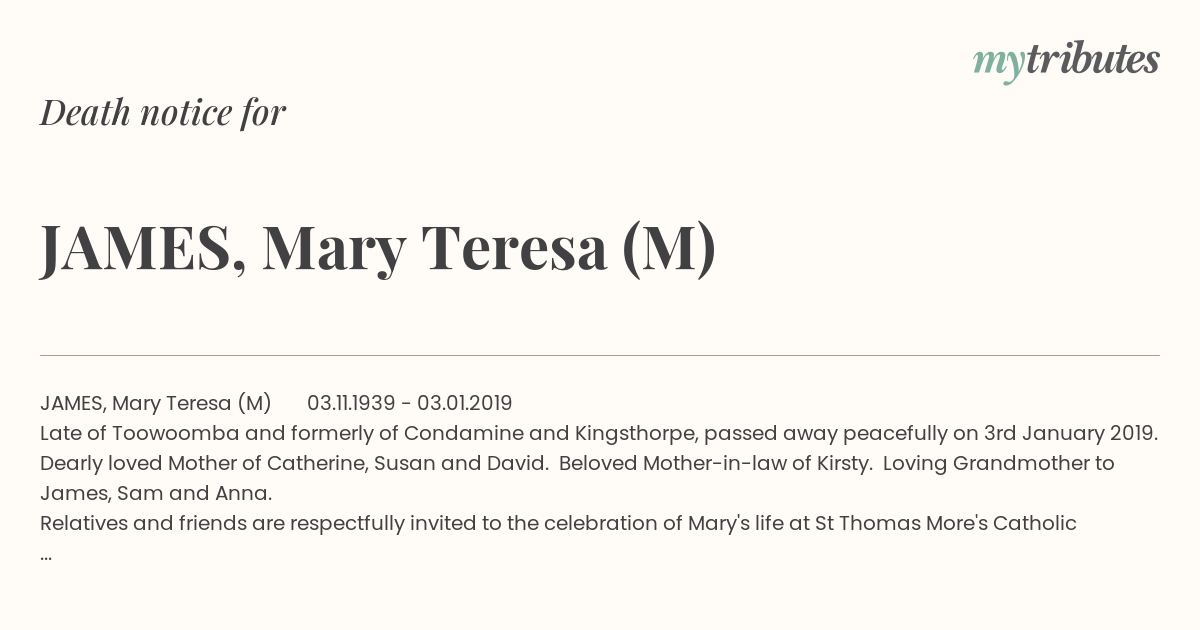The width and height of the screenshot is (1200, 630).
Task: Click the "(M)" in the large title
Action: [x=668, y=249]
